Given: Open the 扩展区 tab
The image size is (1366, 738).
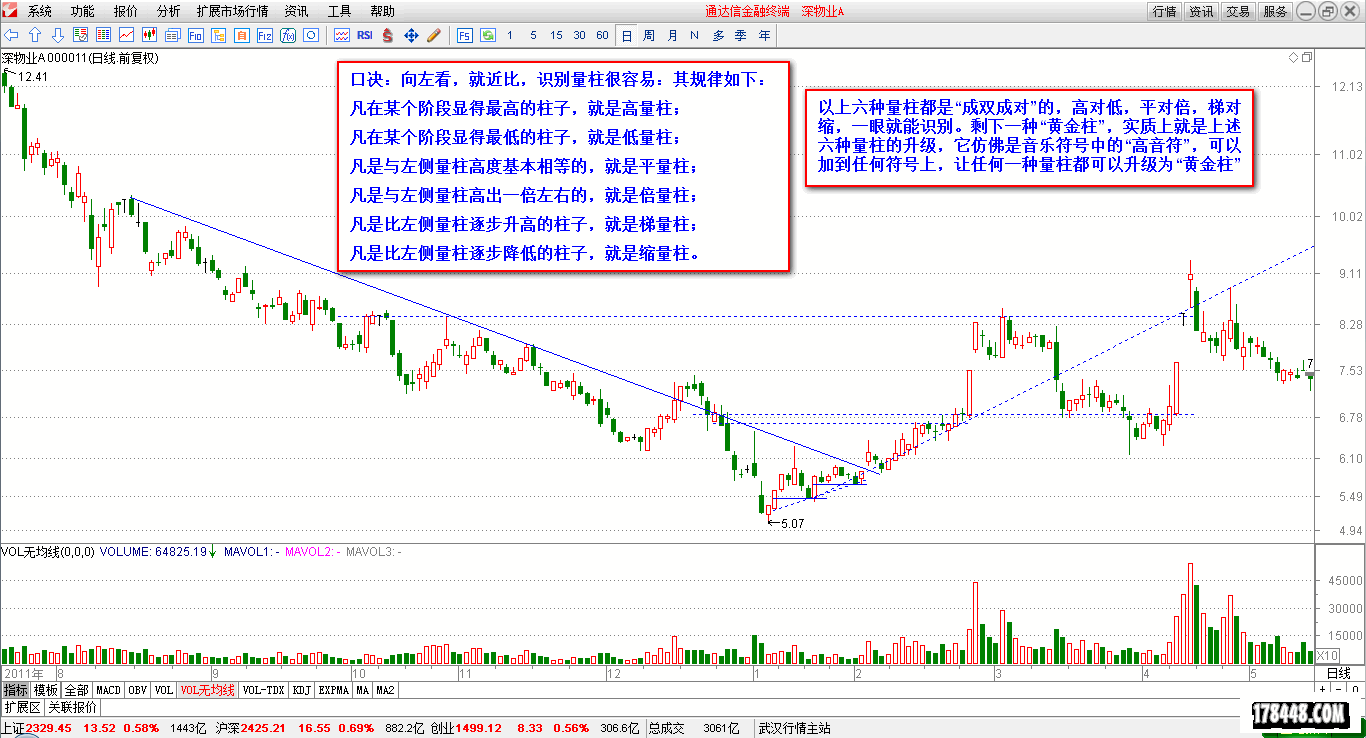Looking at the screenshot, I should coord(22,707).
